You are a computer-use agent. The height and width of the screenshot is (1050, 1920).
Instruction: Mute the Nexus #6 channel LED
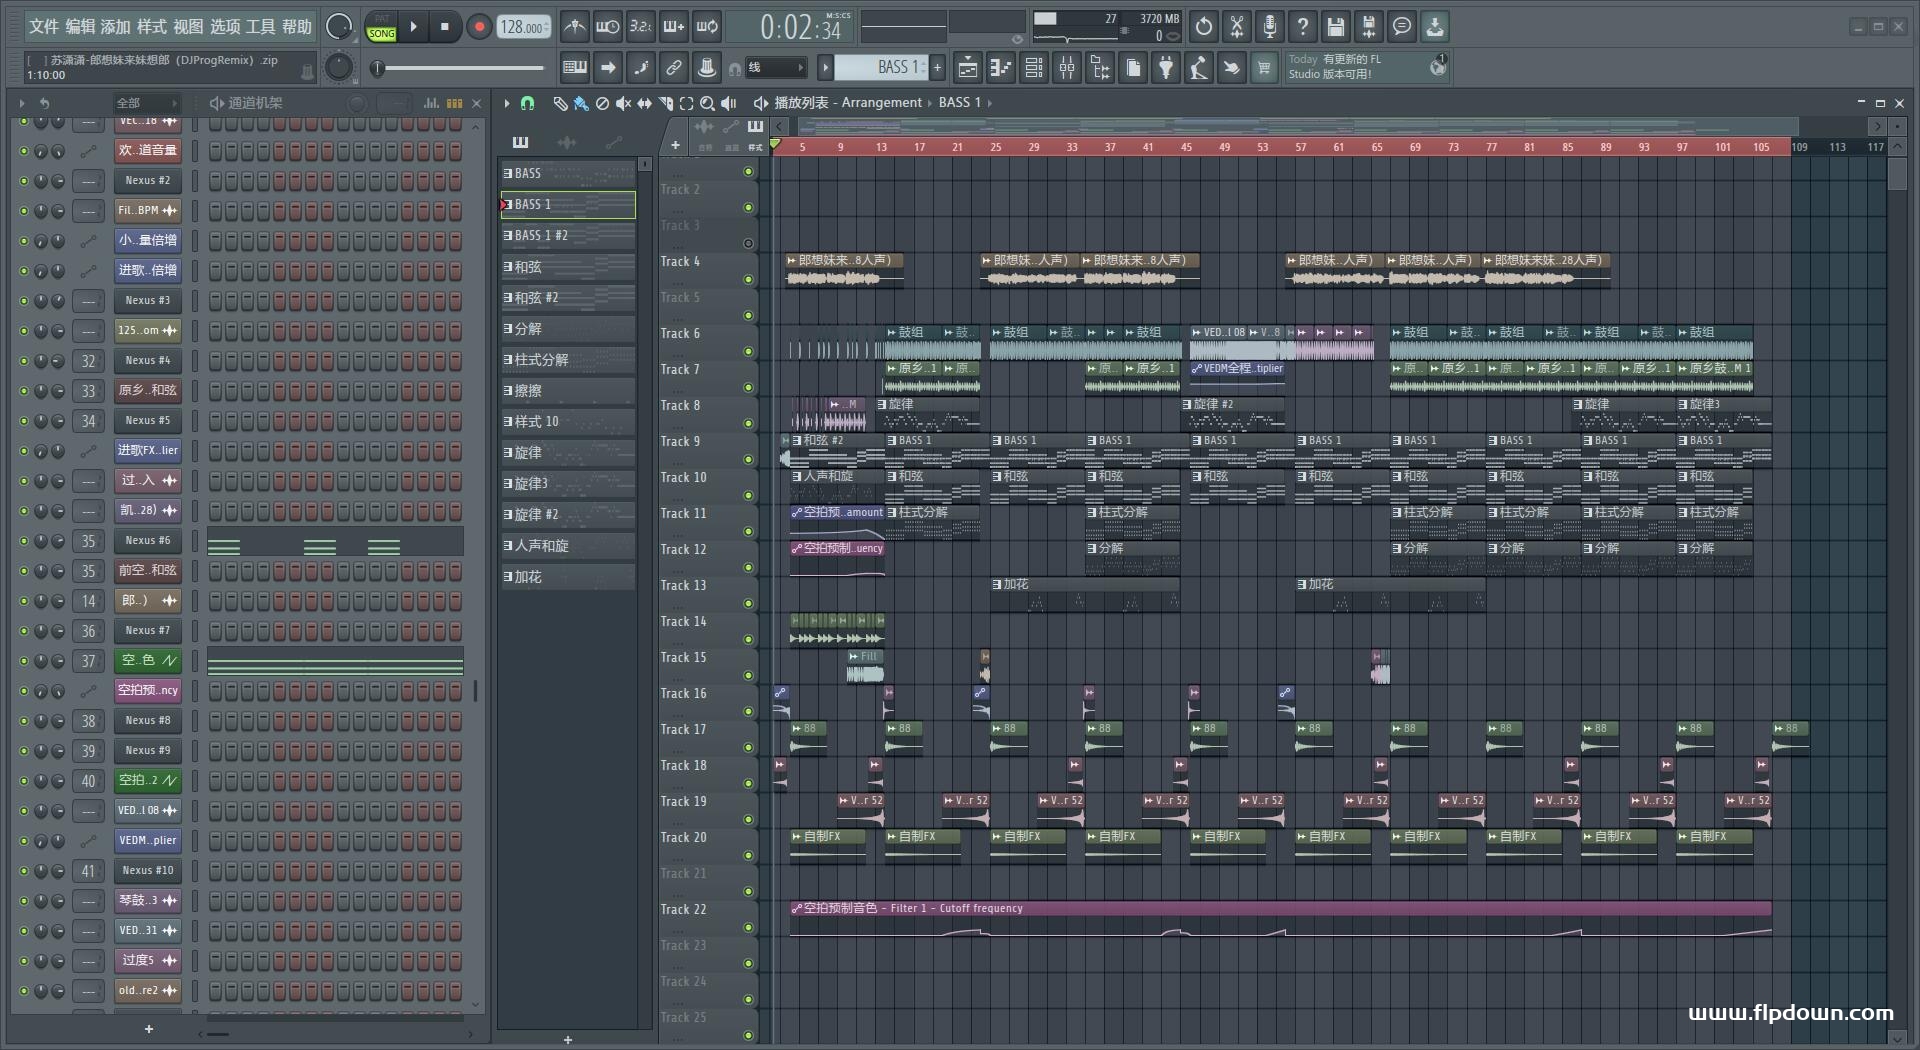click(24, 541)
